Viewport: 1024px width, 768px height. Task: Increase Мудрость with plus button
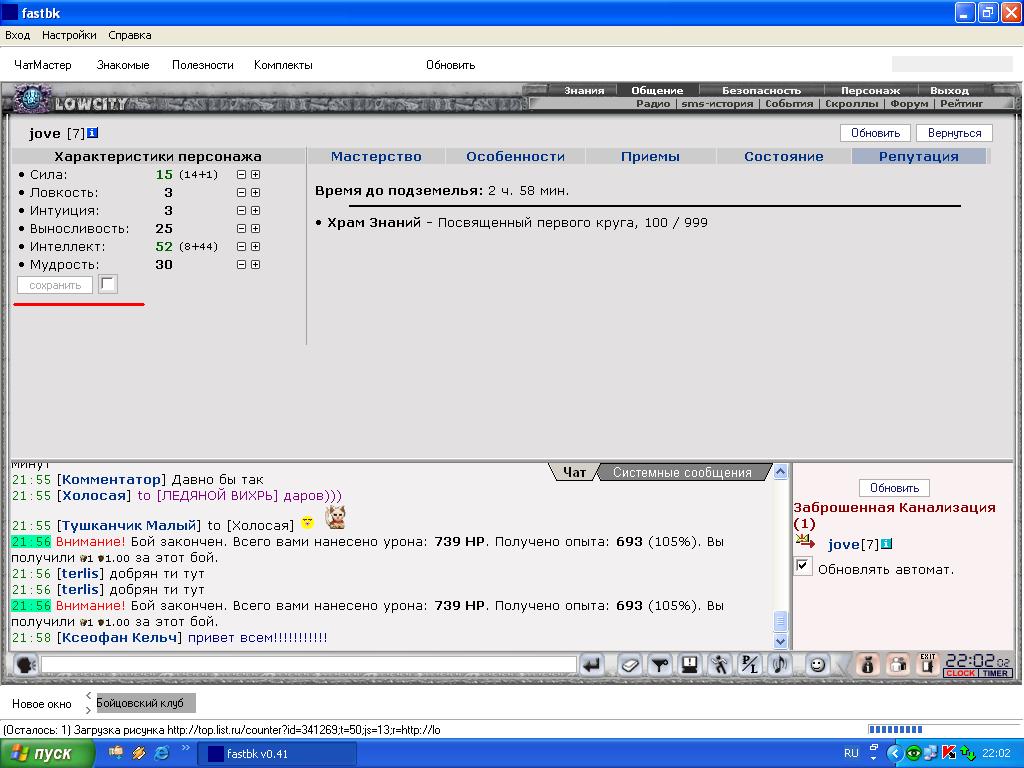pyautogui.click(x=255, y=264)
